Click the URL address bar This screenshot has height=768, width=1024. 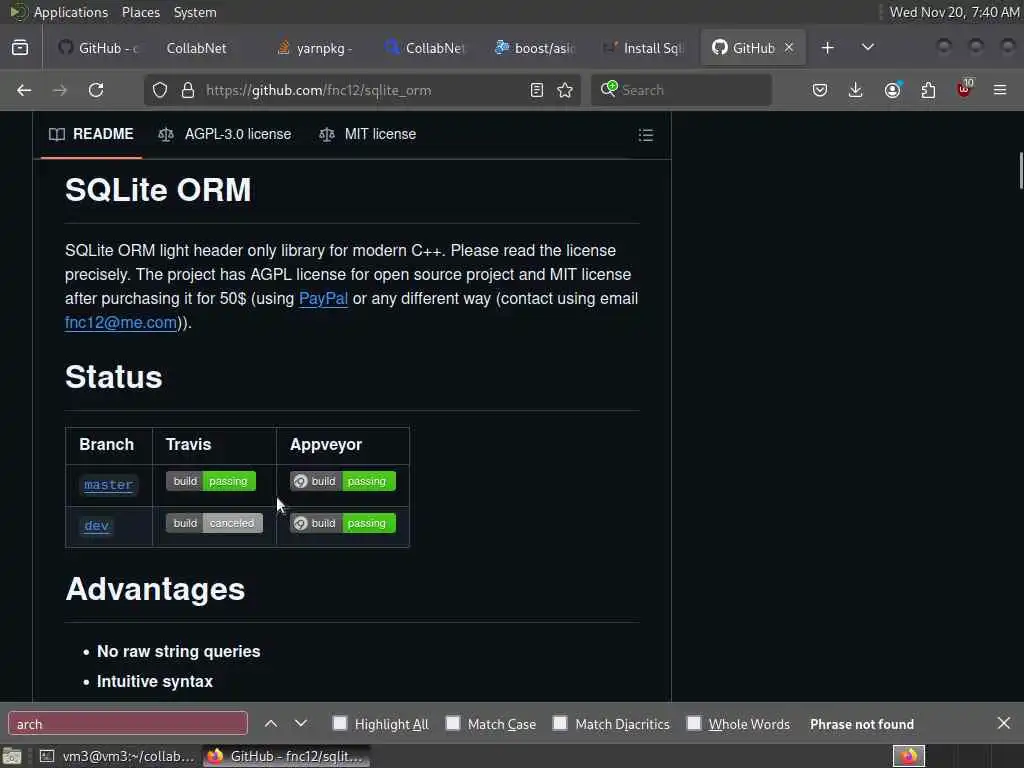point(362,90)
